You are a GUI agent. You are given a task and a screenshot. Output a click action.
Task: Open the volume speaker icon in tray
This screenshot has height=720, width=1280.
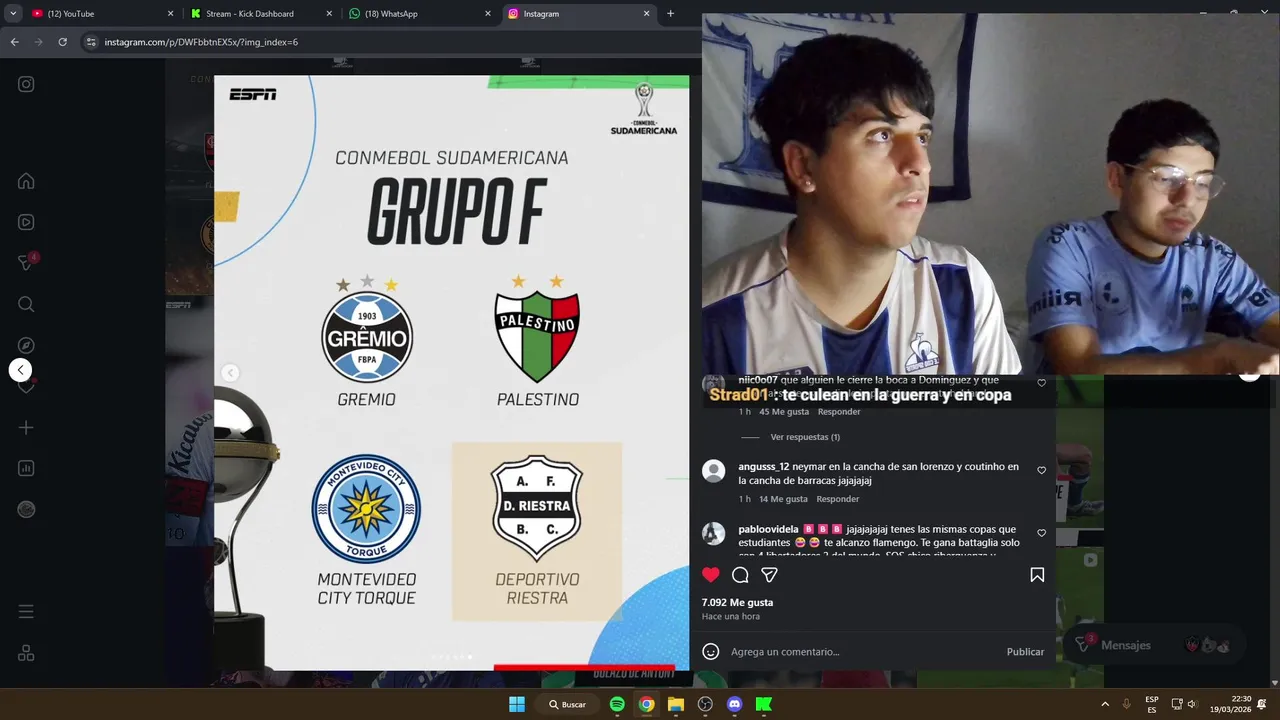pos(1192,704)
